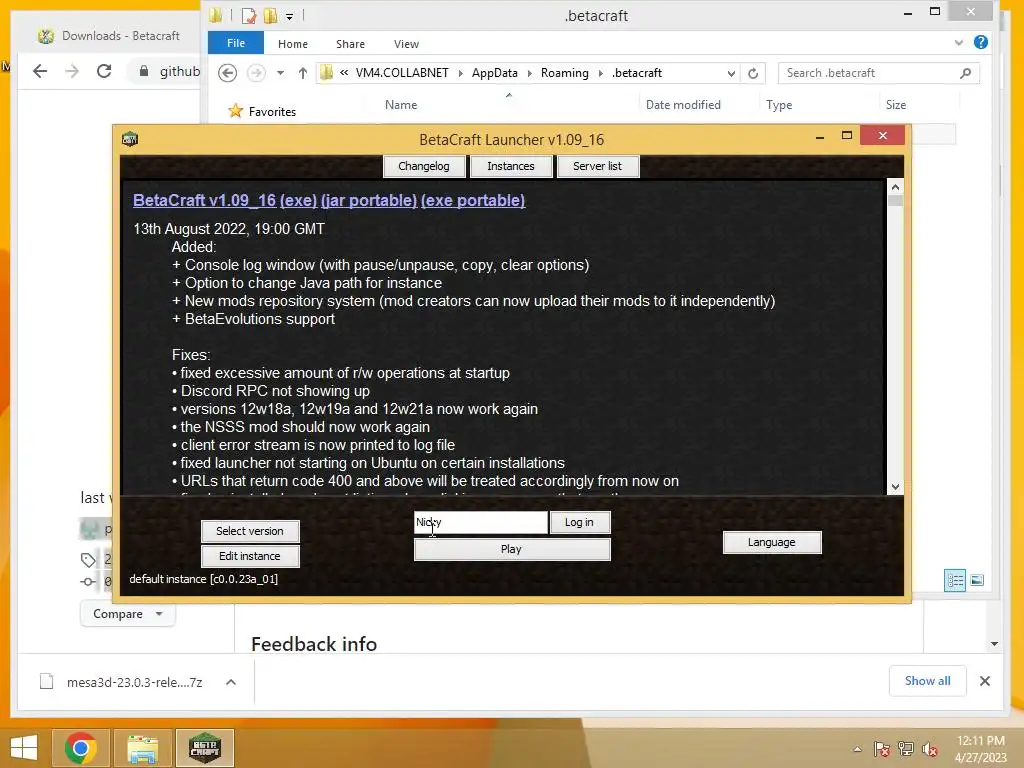Open the File menu in Explorer window
This screenshot has height=768, width=1024.
236,43
